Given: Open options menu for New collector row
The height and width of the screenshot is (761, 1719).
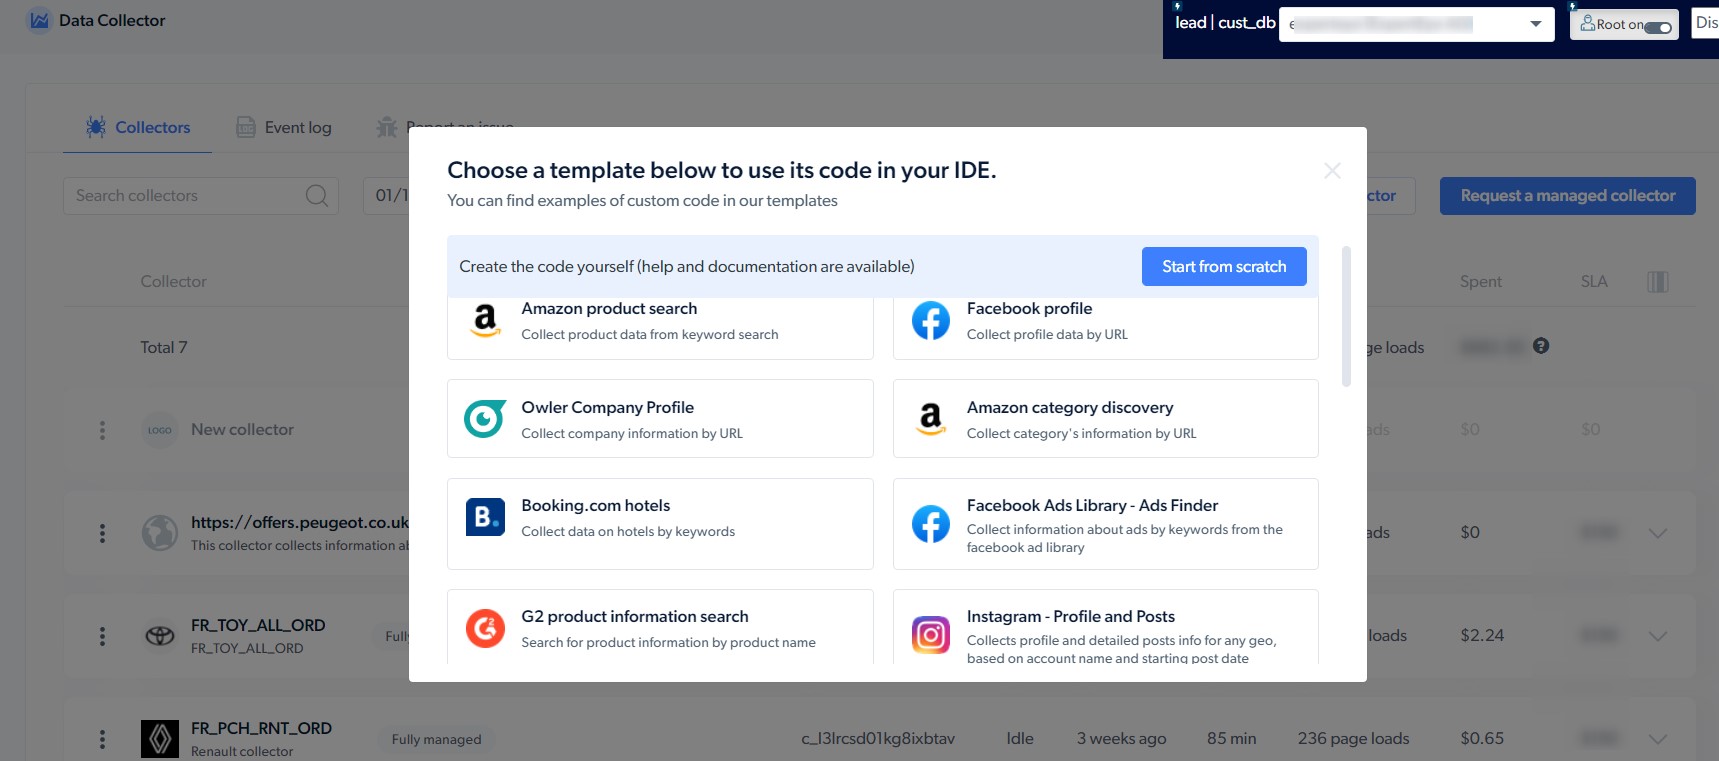Looking at the screenshot, I should point(102,430).
